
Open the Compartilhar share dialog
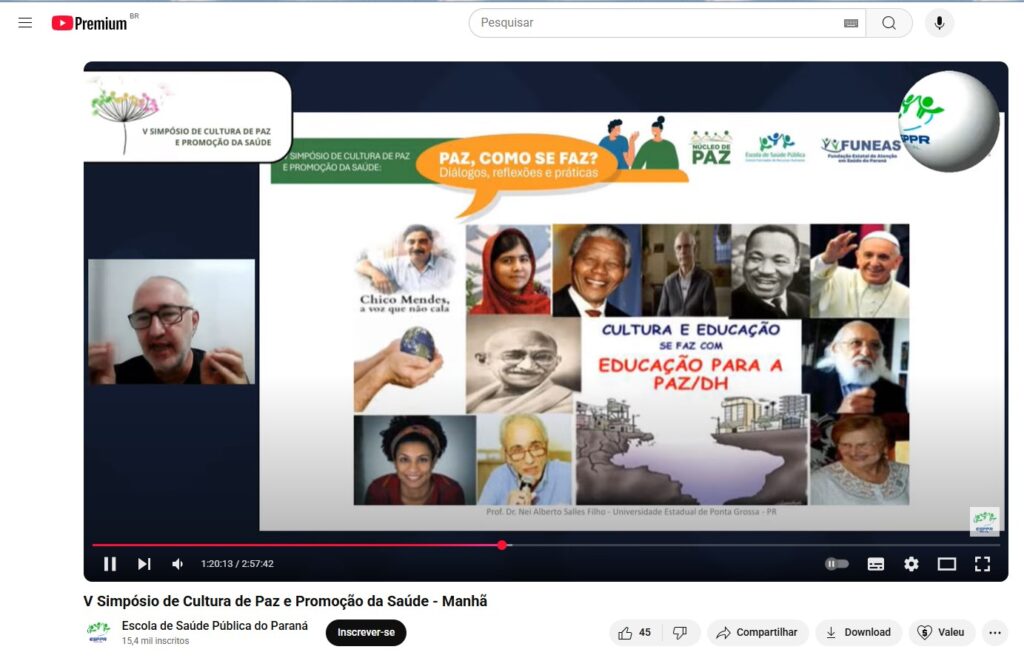(x=757, y=632)
